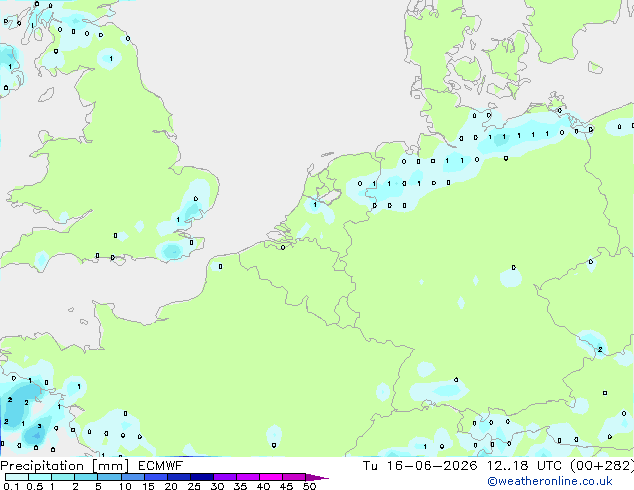Click the '12..18 UTC' time range

524,466
